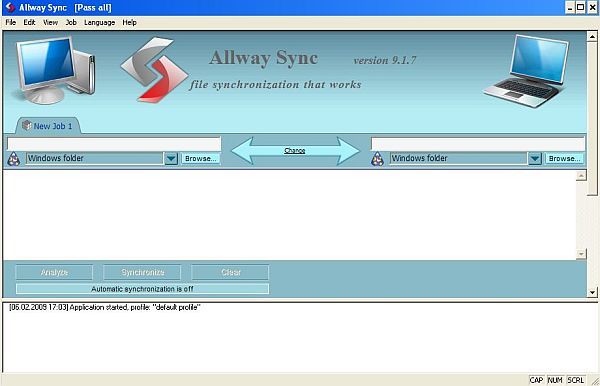
Task: Click the Allway Sync red-gray logo
Action: pyautogui.click(x=154, y=69)
